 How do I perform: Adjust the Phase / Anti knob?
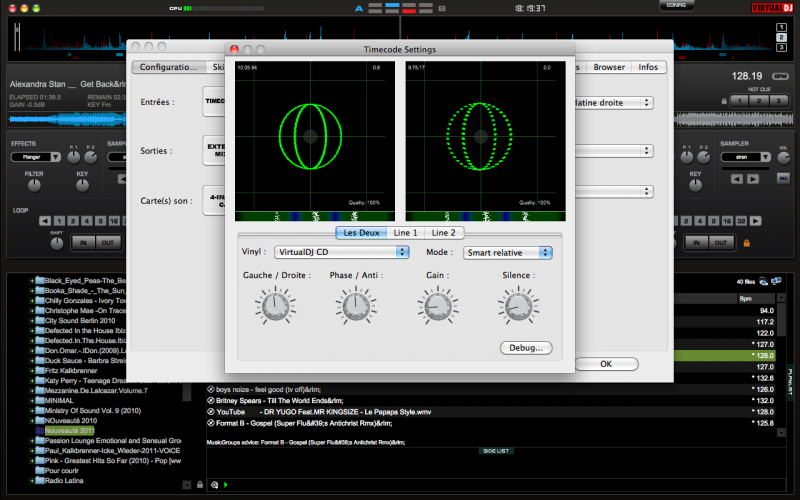pyautogui.click(x=356, y=305)
